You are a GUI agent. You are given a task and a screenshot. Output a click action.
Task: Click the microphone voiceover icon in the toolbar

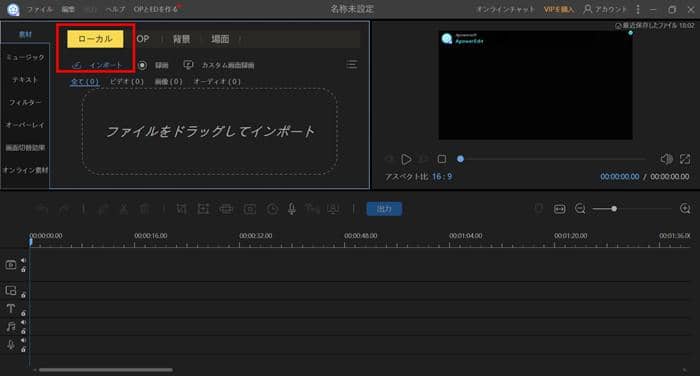point(292,209)
